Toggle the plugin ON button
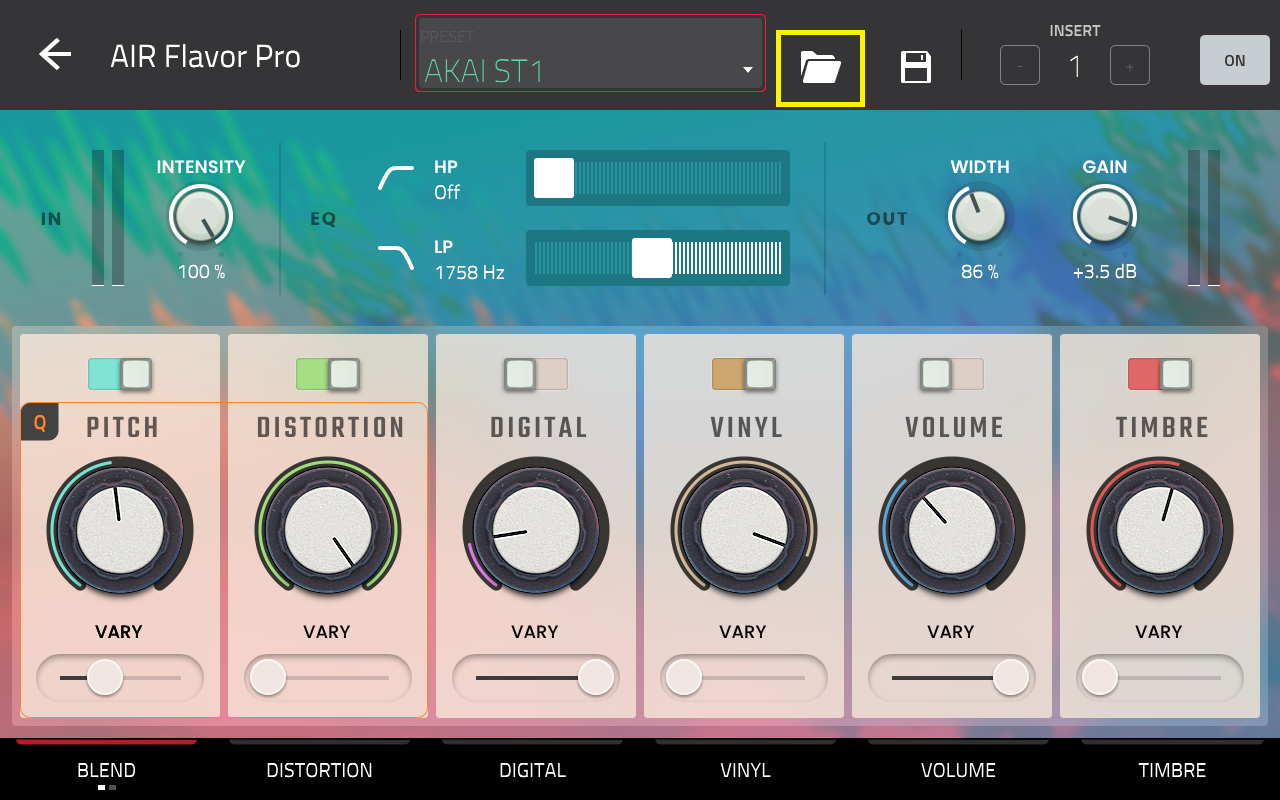Viewport: 1280px width, 800px height. (x=1235, y=60)
